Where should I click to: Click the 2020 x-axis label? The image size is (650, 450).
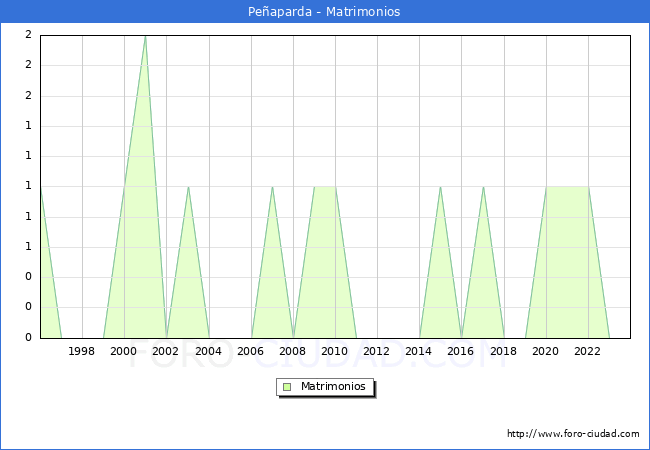tap(545, 351)
